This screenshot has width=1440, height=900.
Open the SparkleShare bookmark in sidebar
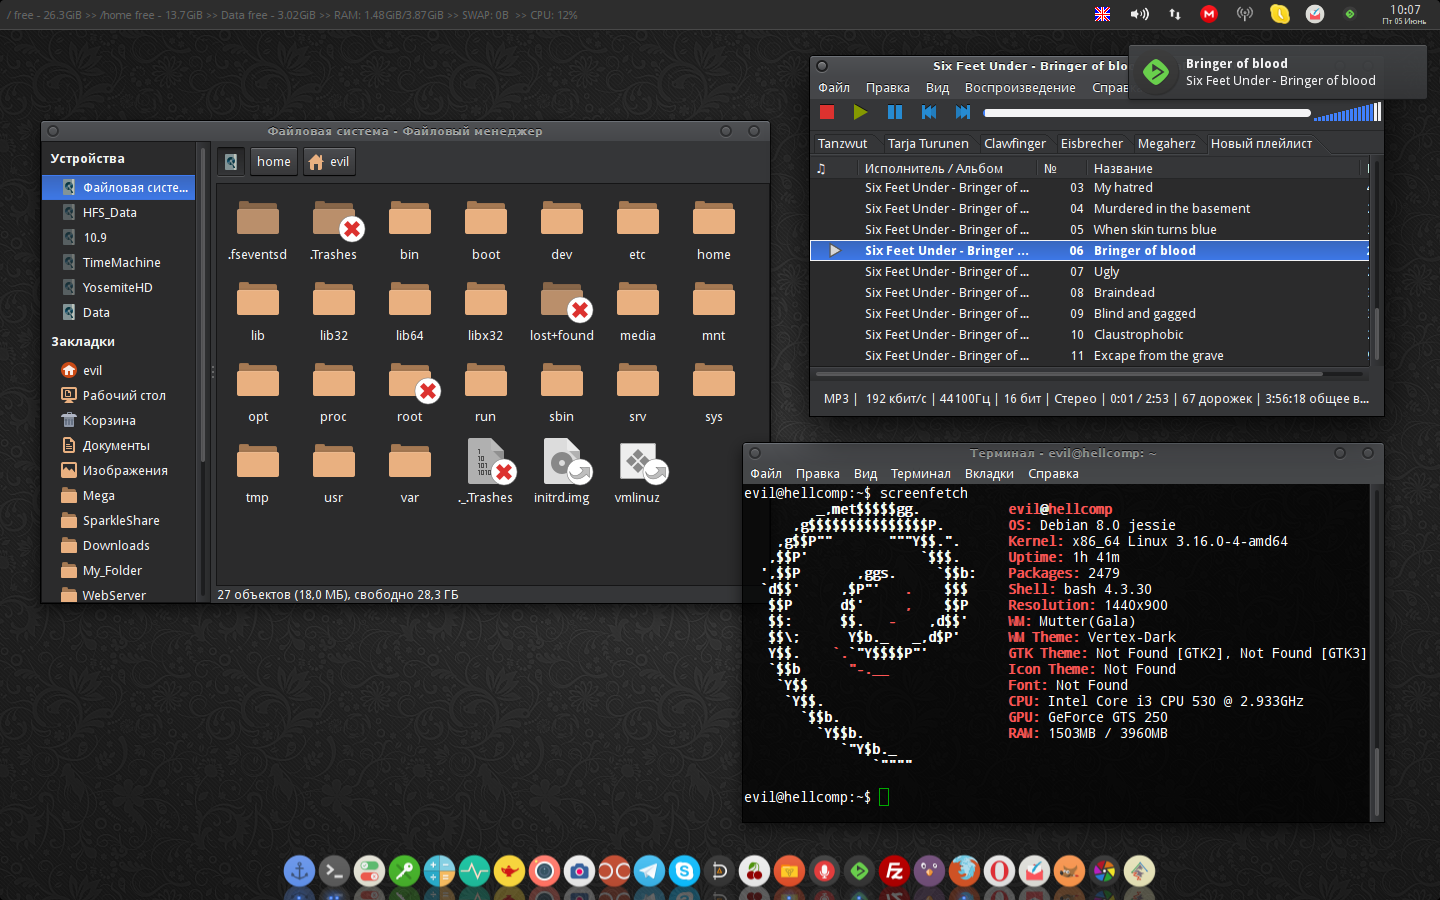tap(118, 521)
